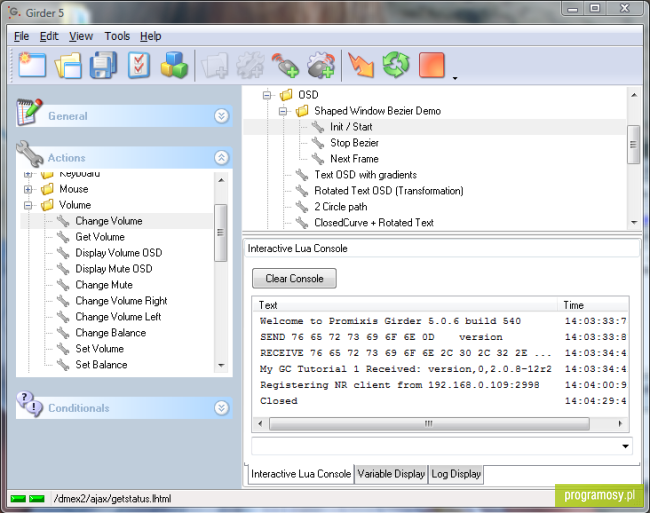Image resolution: width=650 pixels, height=513 pixels.
Task: Open the File menu
Action: (22, 36)
